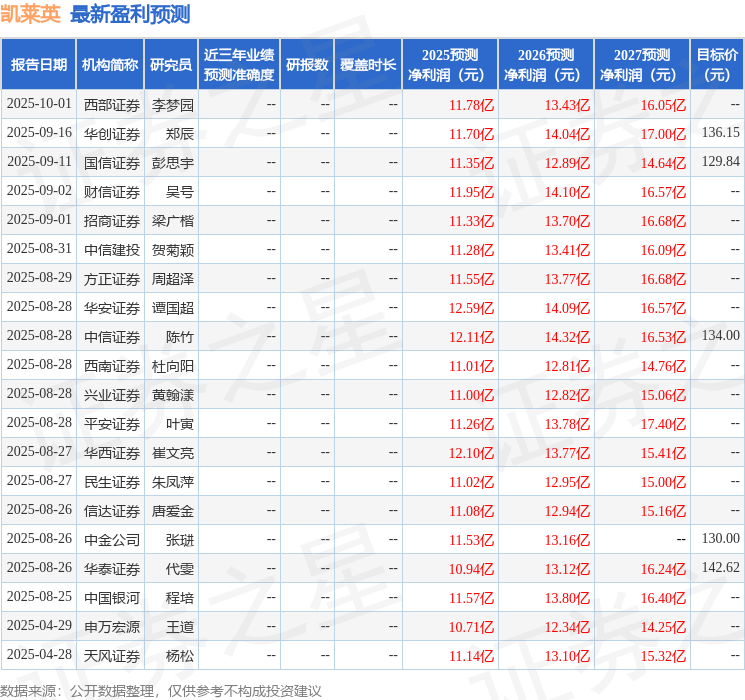Click institution 华安证券
The image size is (745, 700).
112,308
